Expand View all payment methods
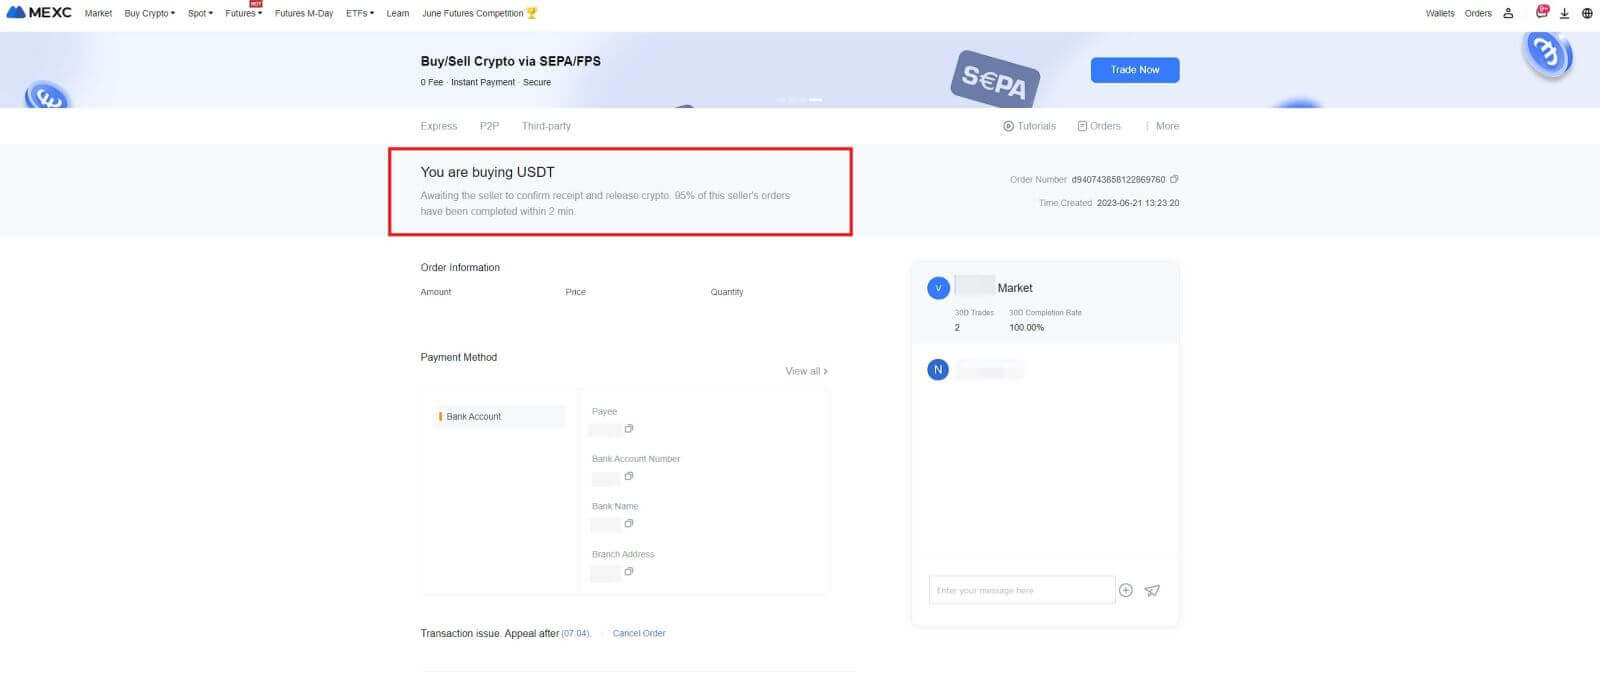The image size is (1600, 685). coord(806,371)
